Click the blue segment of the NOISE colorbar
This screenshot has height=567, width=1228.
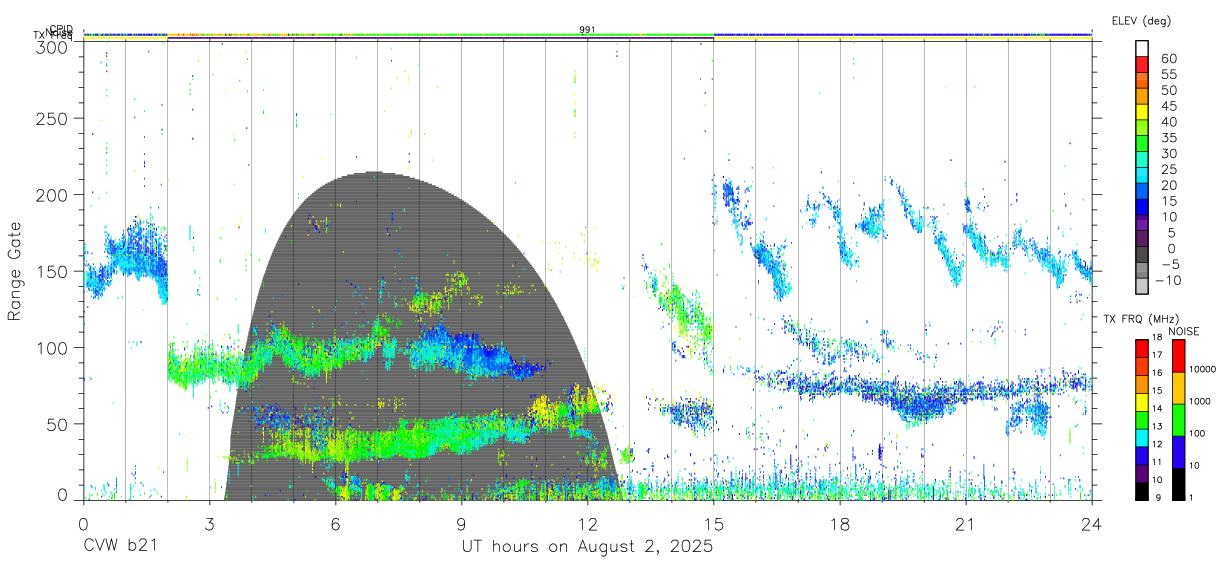[1177, 452]
